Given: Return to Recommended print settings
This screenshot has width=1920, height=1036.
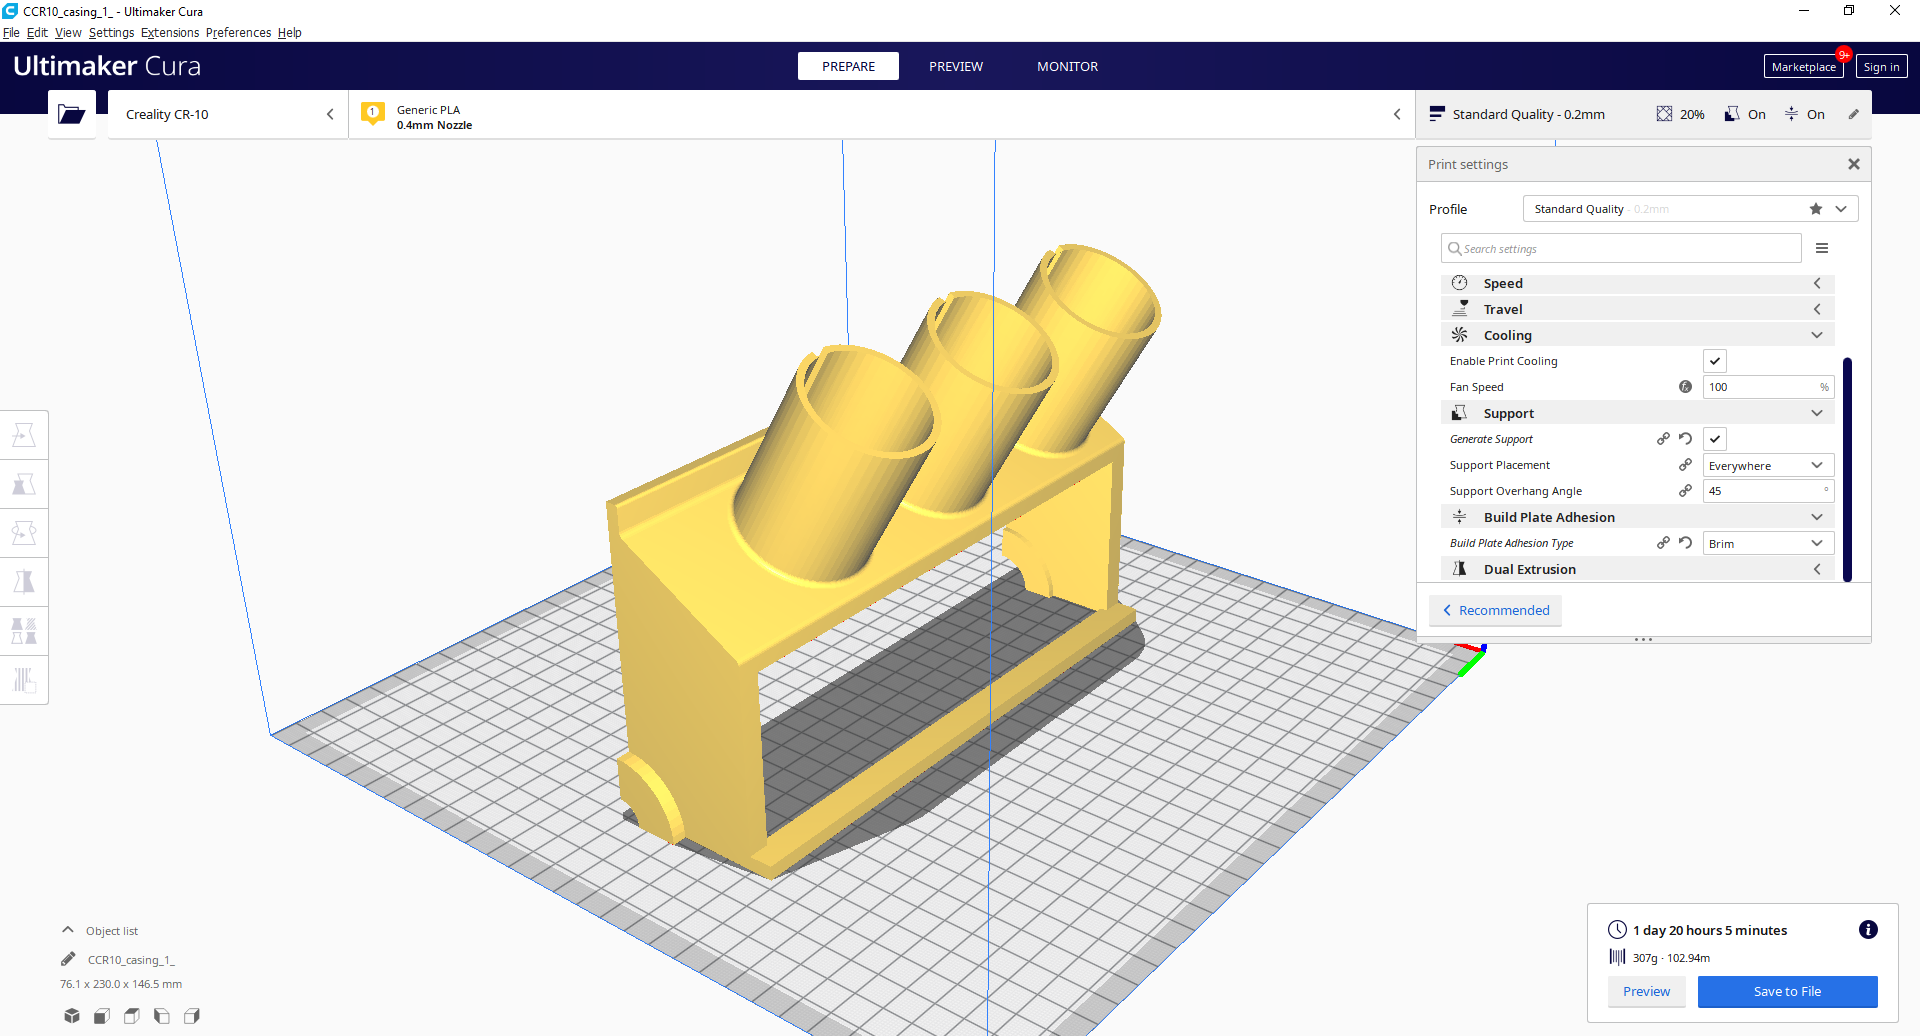Looking at the screenshot, I should (x=1495, y=610).
